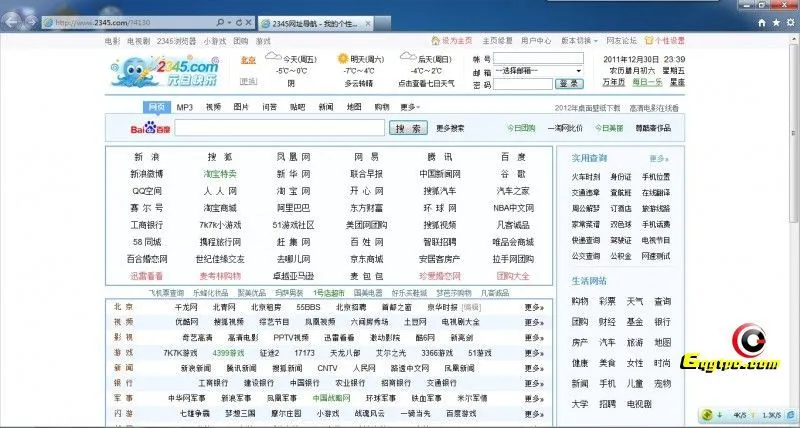Switch to the 贴吧 search tab
The height and width of the screenshot is (428, 800).
(297, 107)
